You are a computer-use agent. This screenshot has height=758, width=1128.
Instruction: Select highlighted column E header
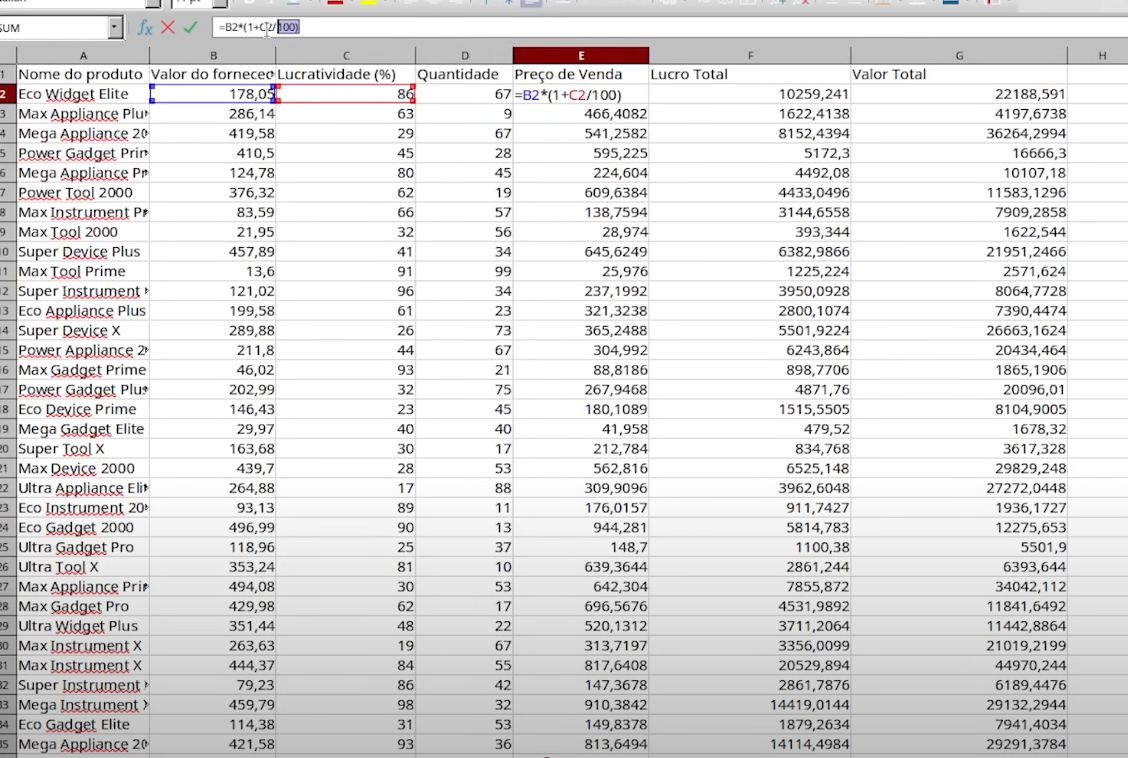581,55
